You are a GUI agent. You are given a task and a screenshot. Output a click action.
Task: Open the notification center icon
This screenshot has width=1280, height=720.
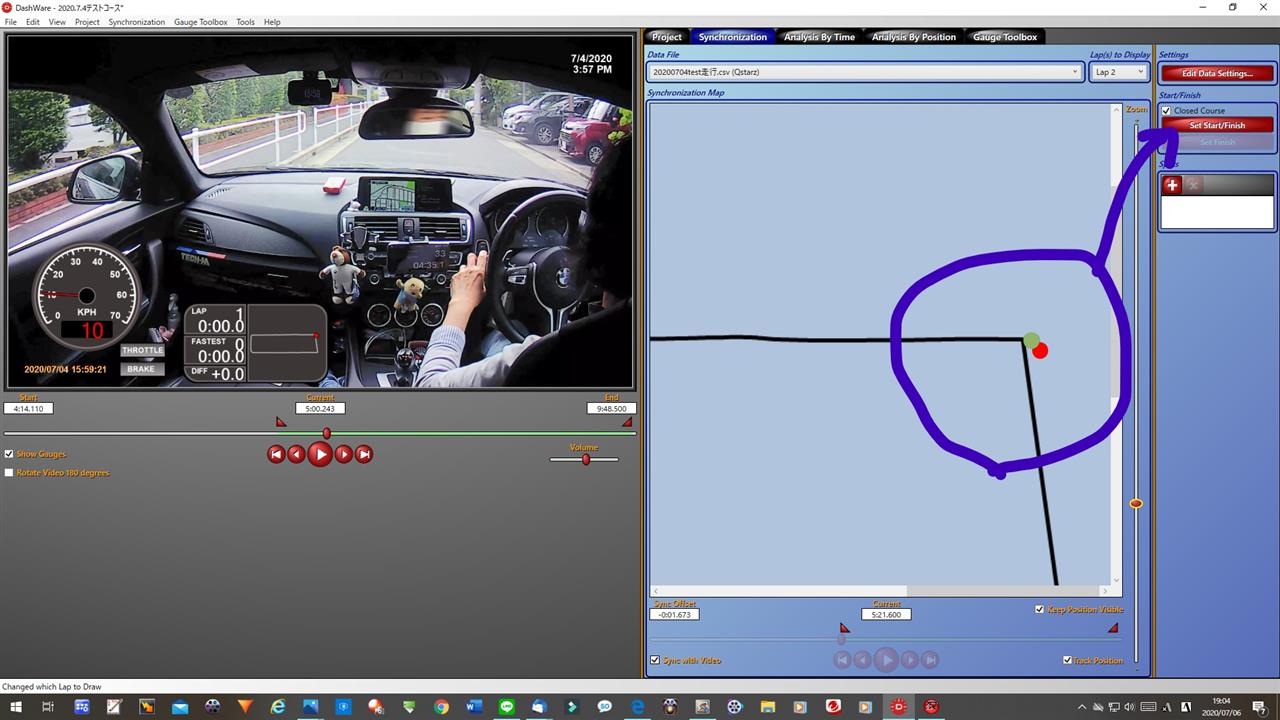(1259, 707)
